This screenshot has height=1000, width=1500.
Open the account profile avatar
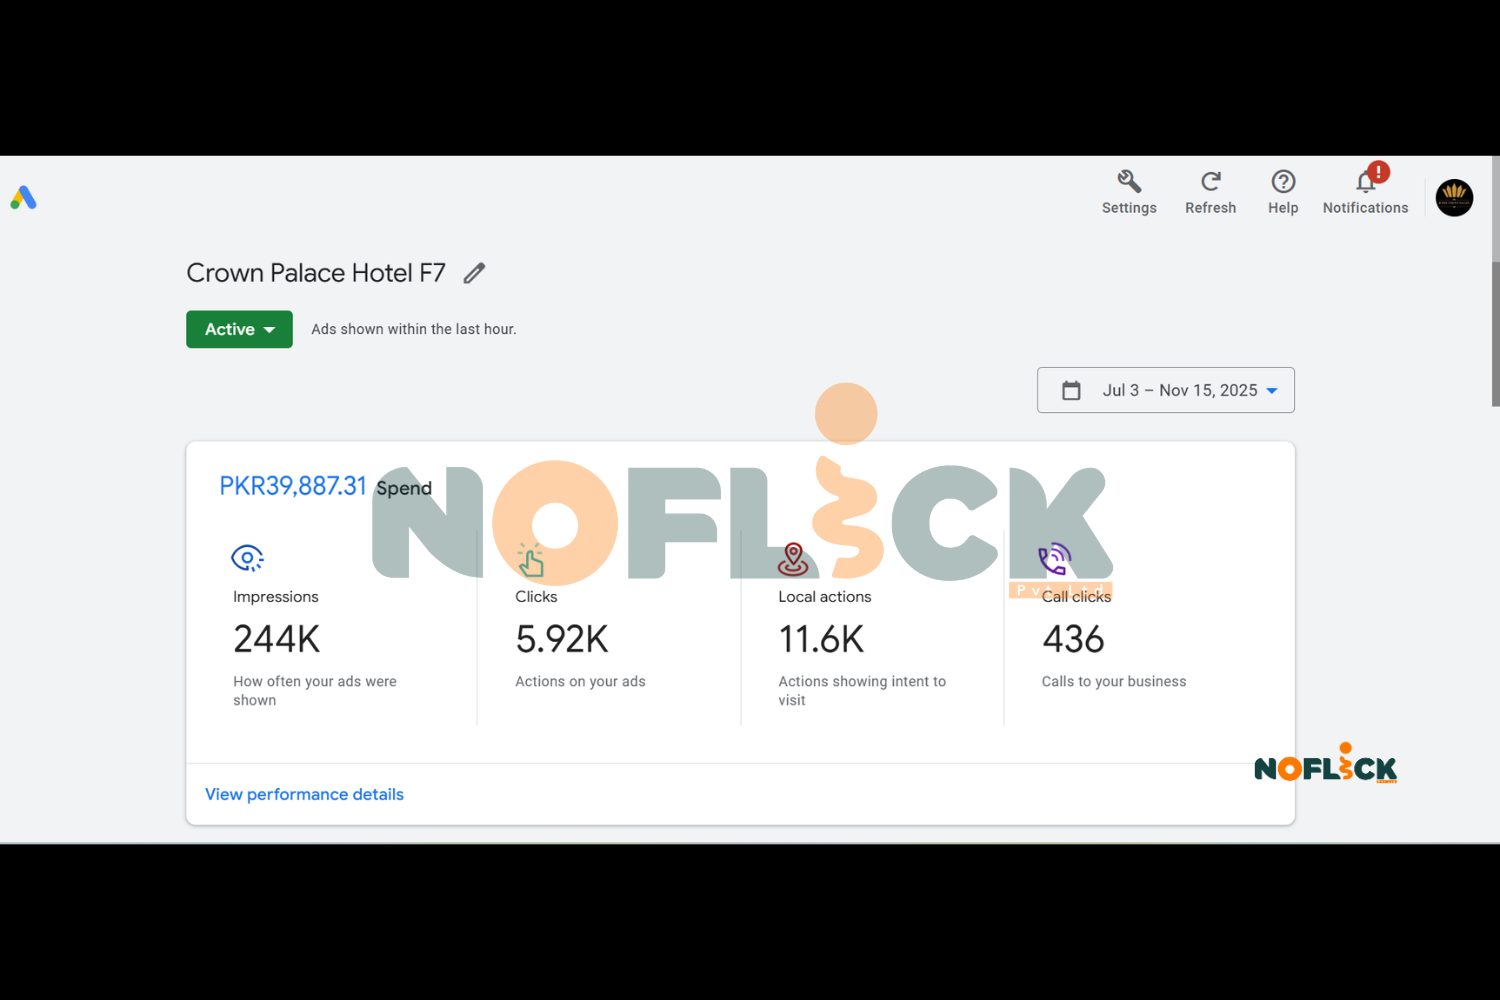pyautogui.click(x=1454, y=197)
